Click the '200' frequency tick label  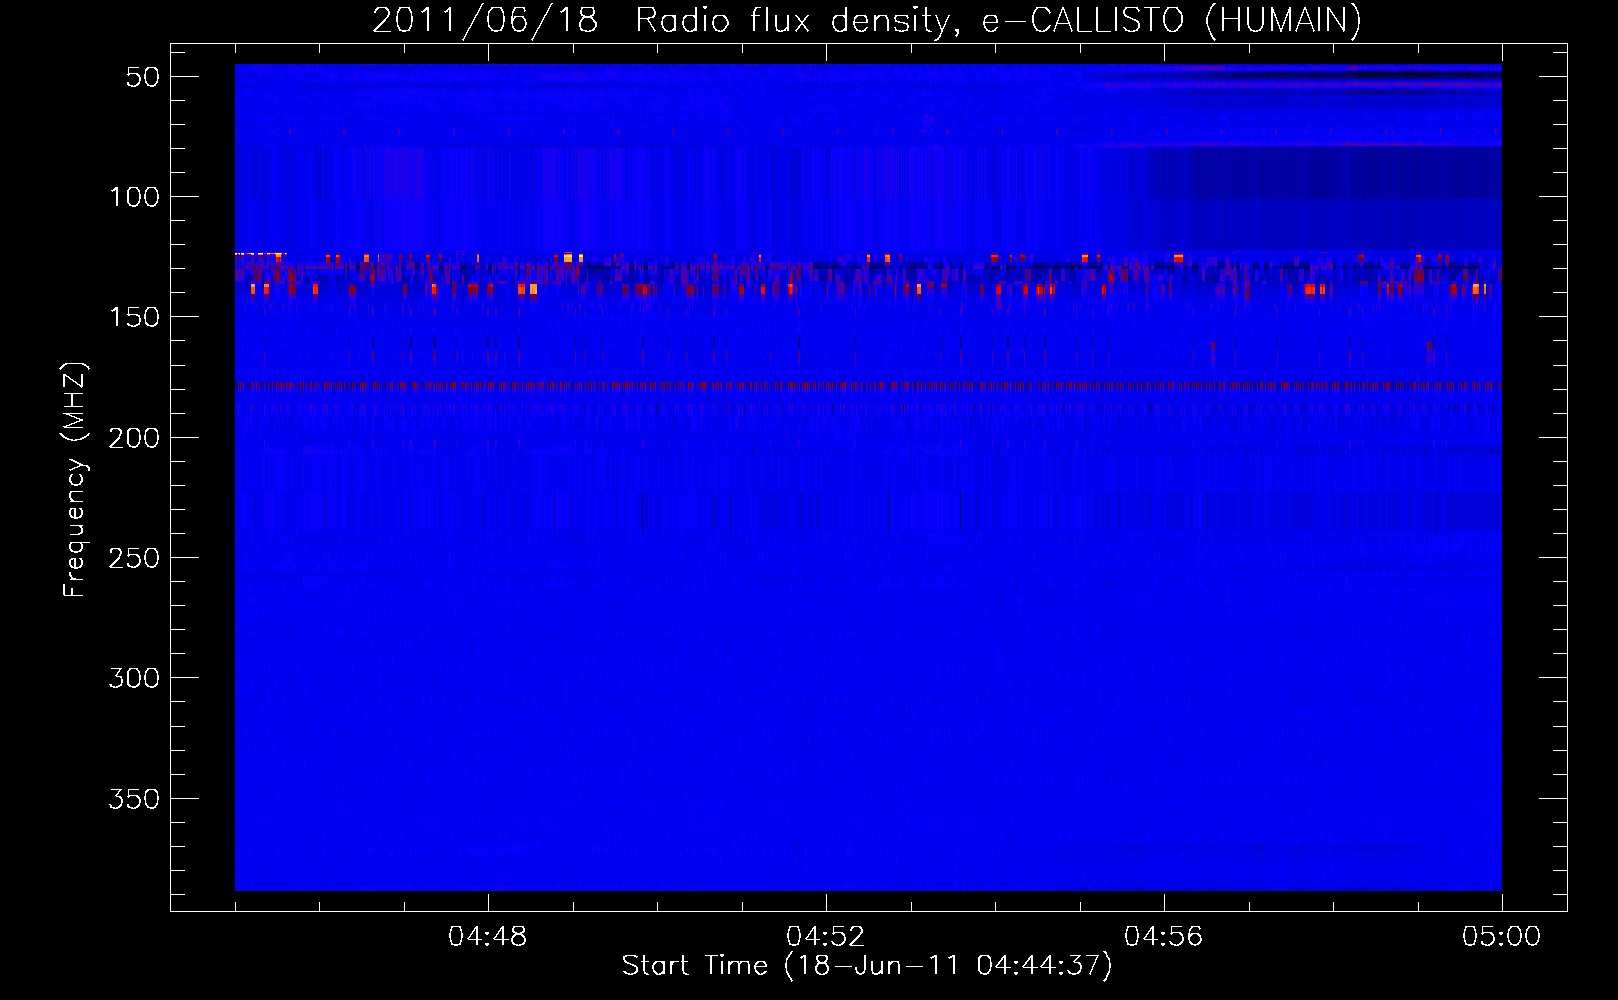tap(134, 438)
